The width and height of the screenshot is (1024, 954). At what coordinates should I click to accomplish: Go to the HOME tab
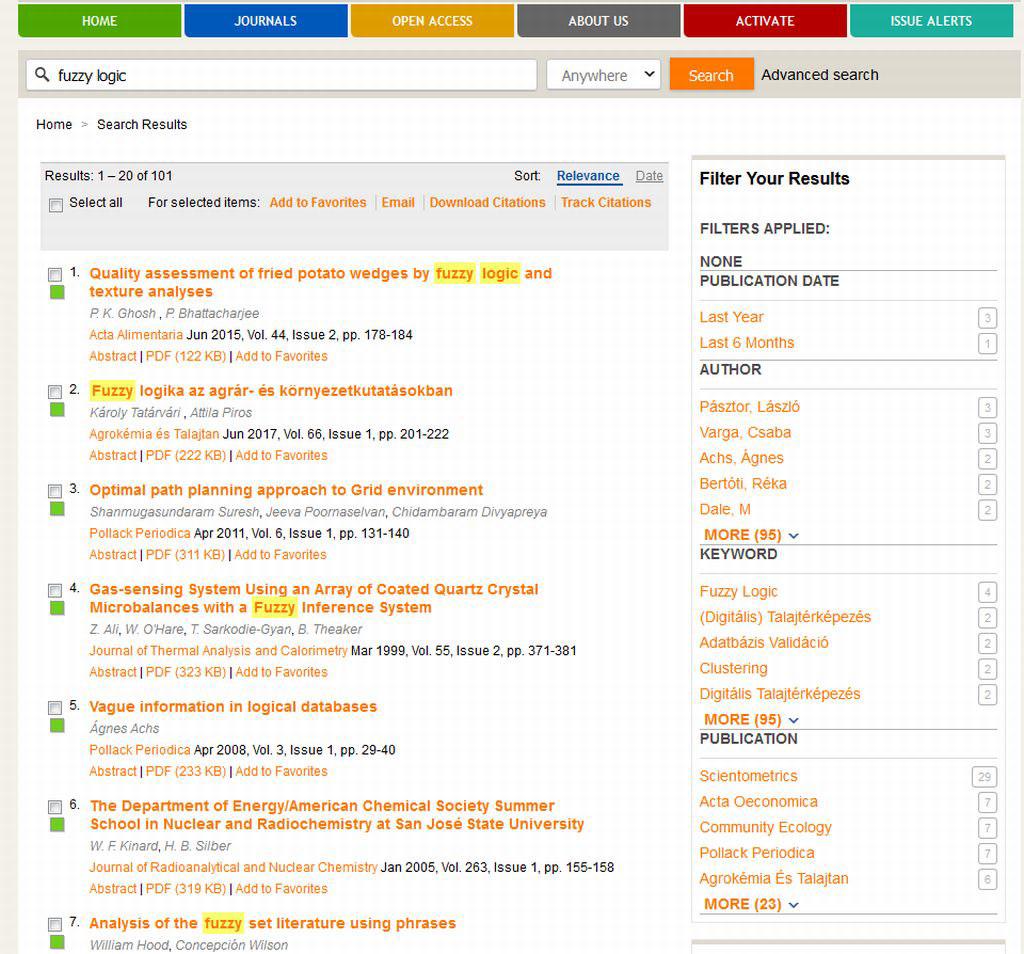pyautogui.click(x=99, y=21)
